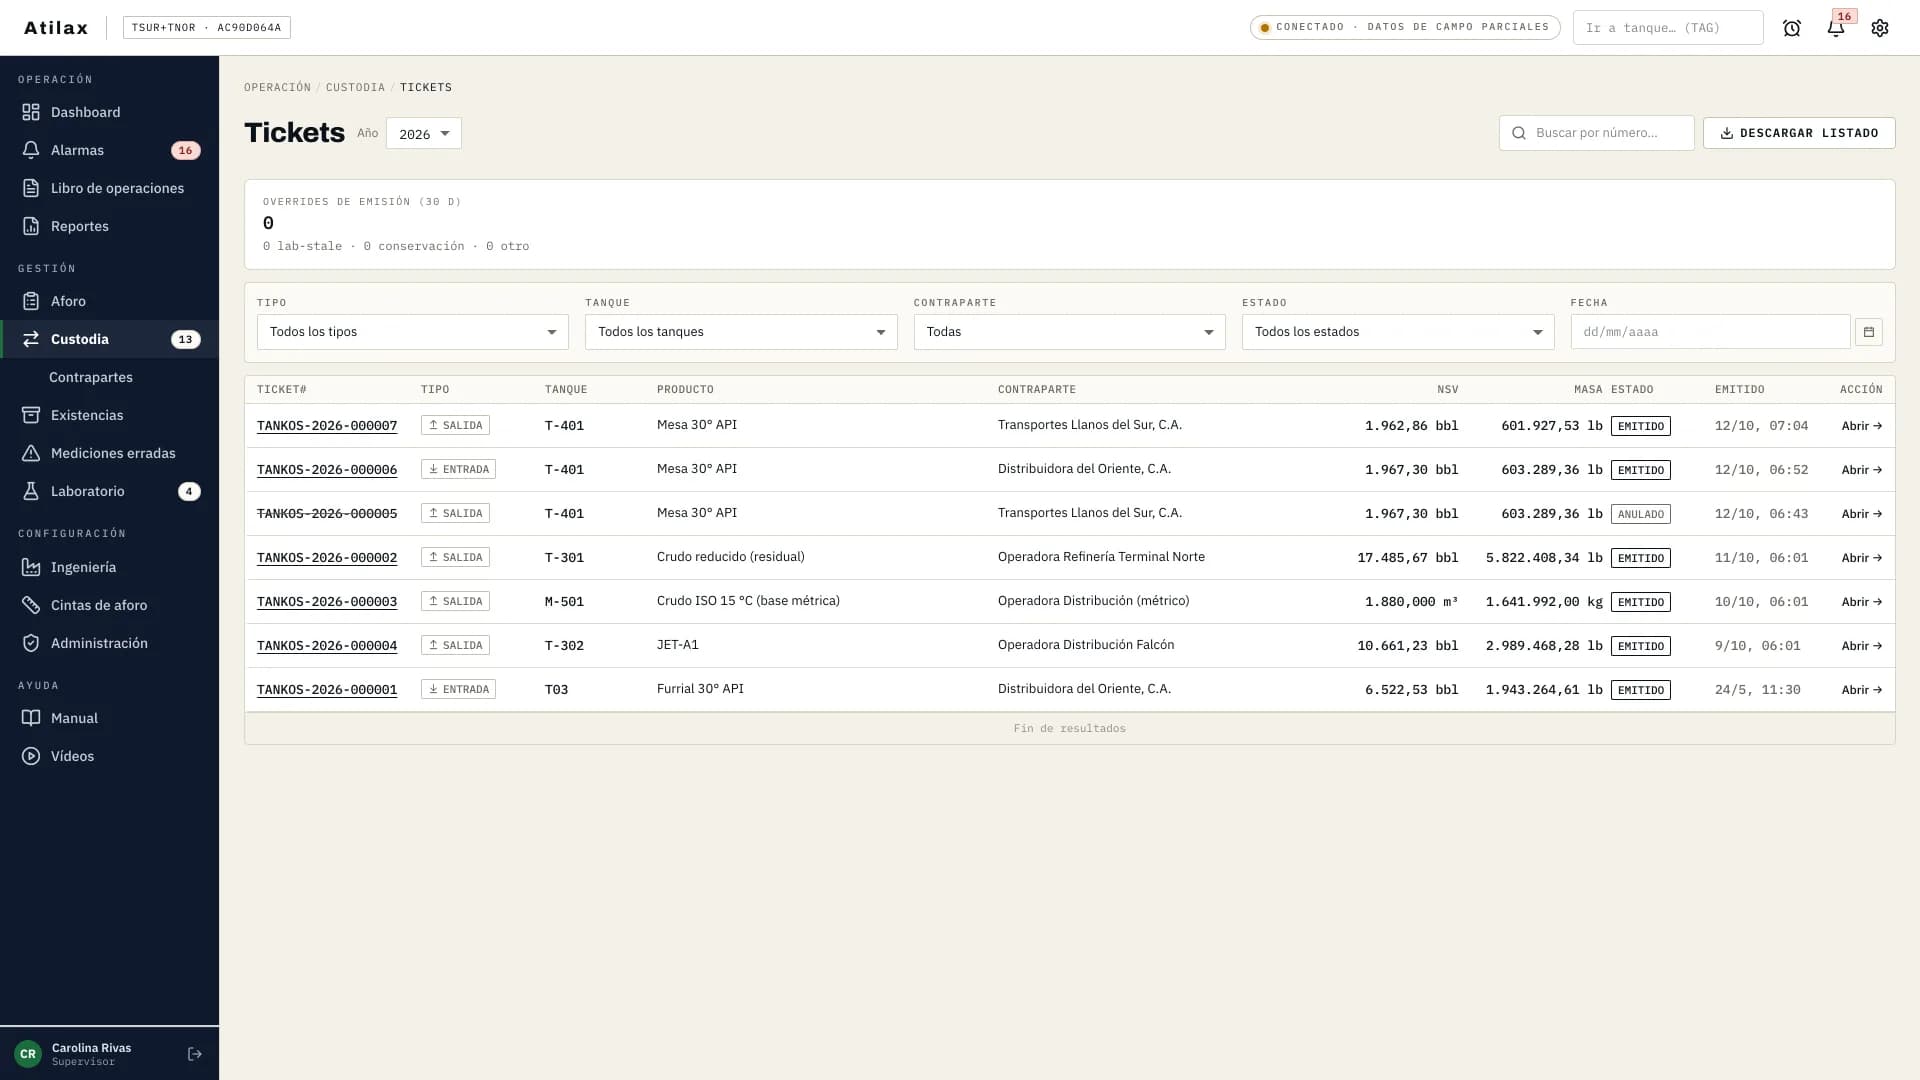Click the Manual book icon
This screenshot has height=1080, width=1920.
click(x=31, y=718)
